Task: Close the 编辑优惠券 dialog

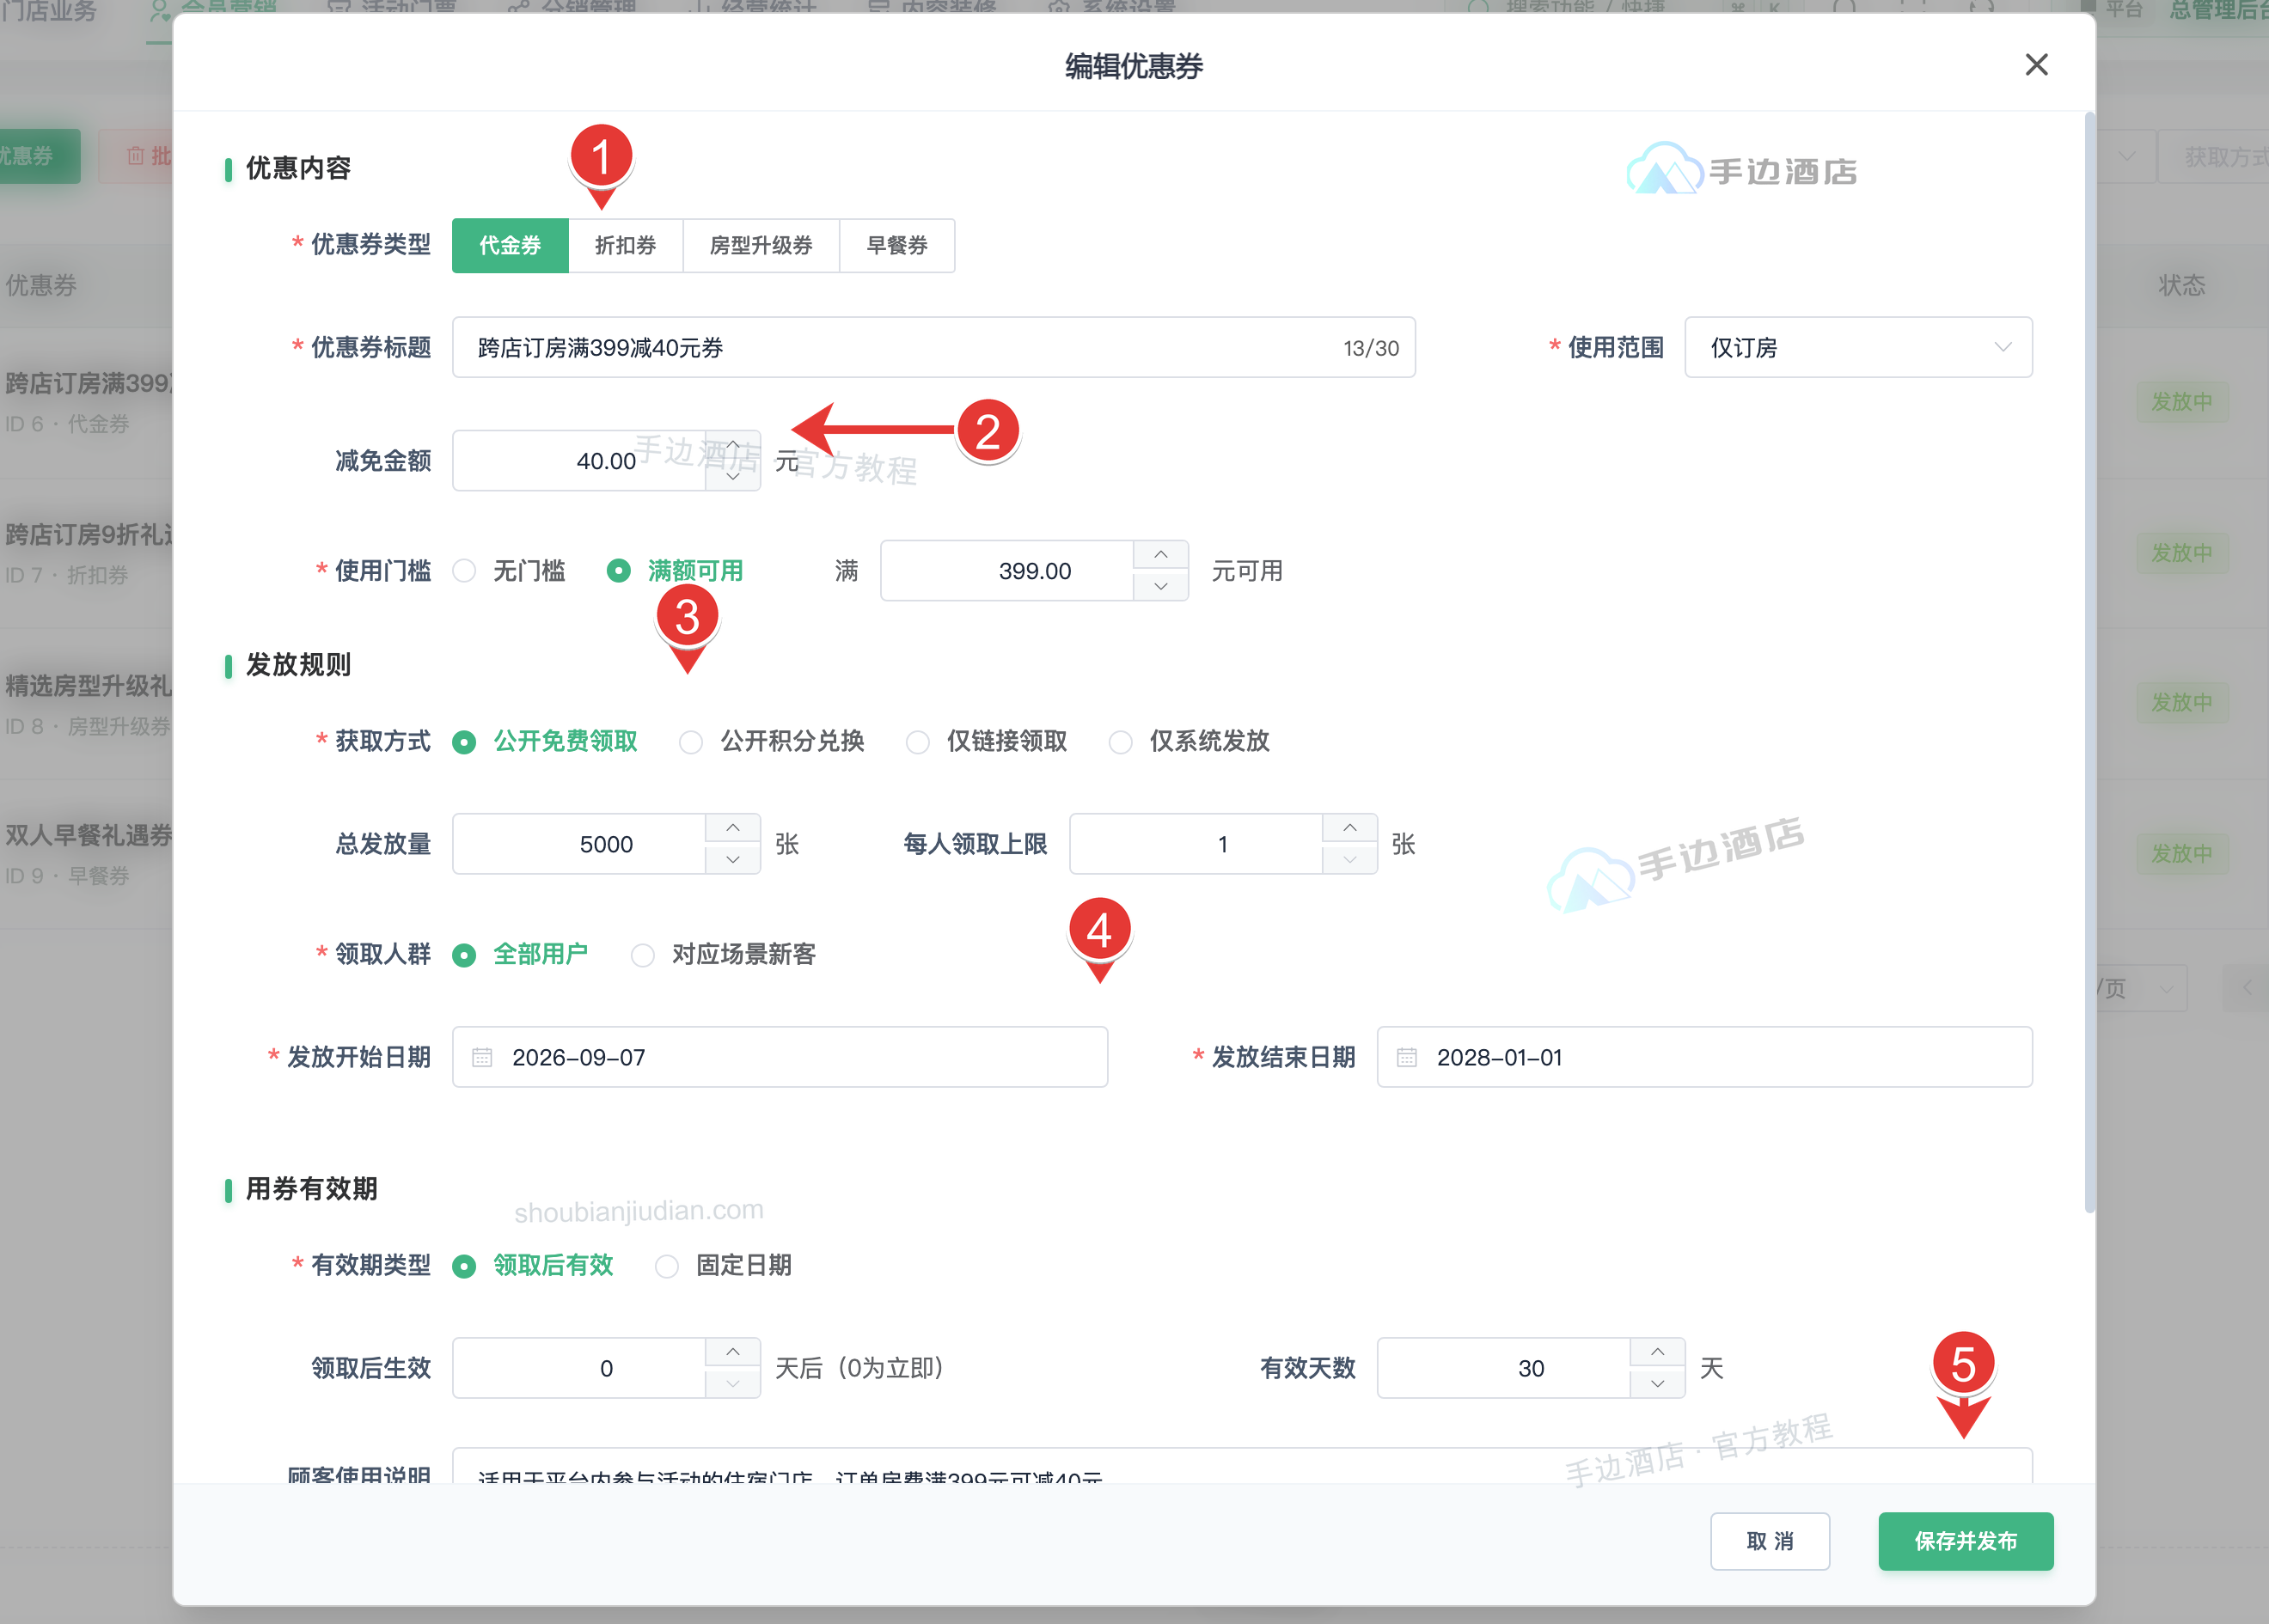Action: coord(2036,65)
